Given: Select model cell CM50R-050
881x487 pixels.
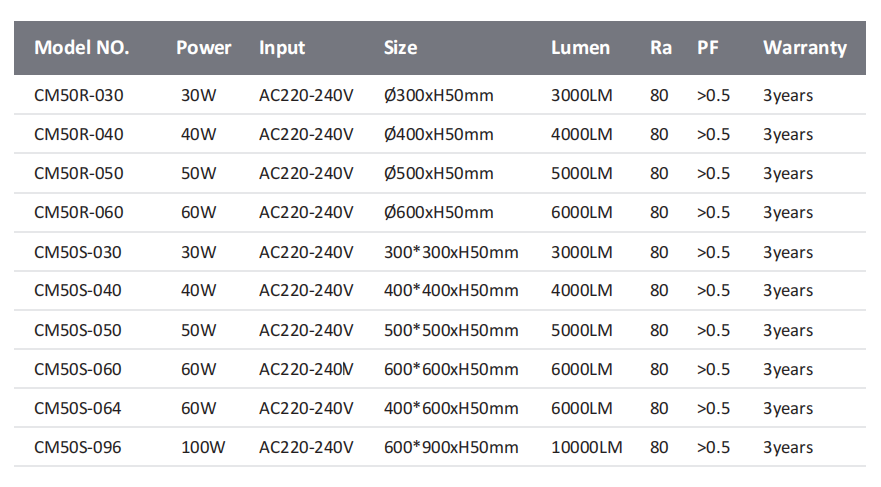Looking at the screenshot, I should [x=79, y=174].
